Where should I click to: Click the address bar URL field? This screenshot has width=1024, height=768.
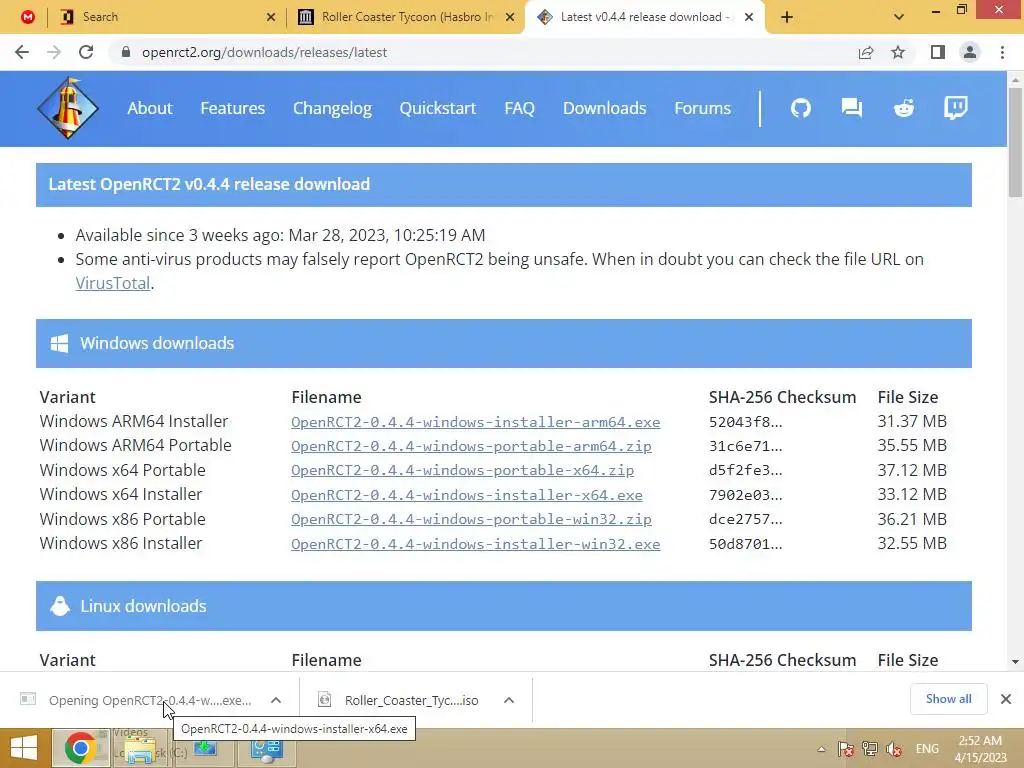tap(483, 52)
